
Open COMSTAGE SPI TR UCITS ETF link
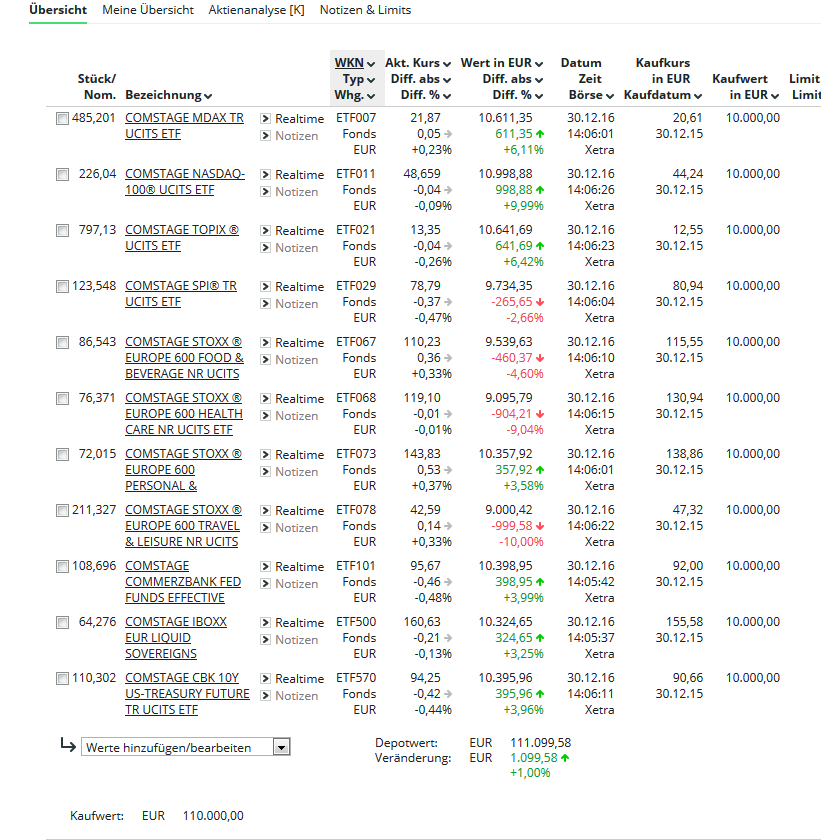[181, 294]
